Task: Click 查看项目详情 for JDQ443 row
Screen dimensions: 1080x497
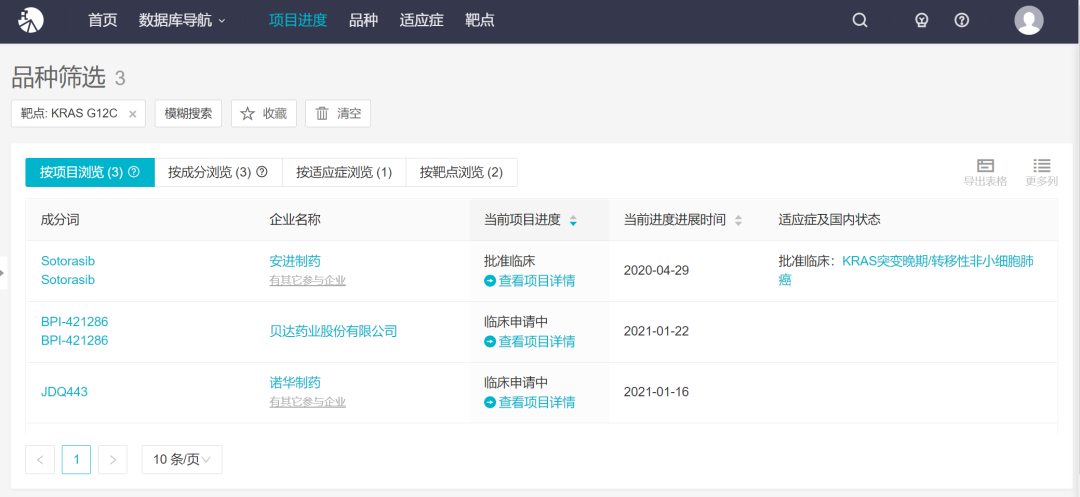Action: (530, 403)
